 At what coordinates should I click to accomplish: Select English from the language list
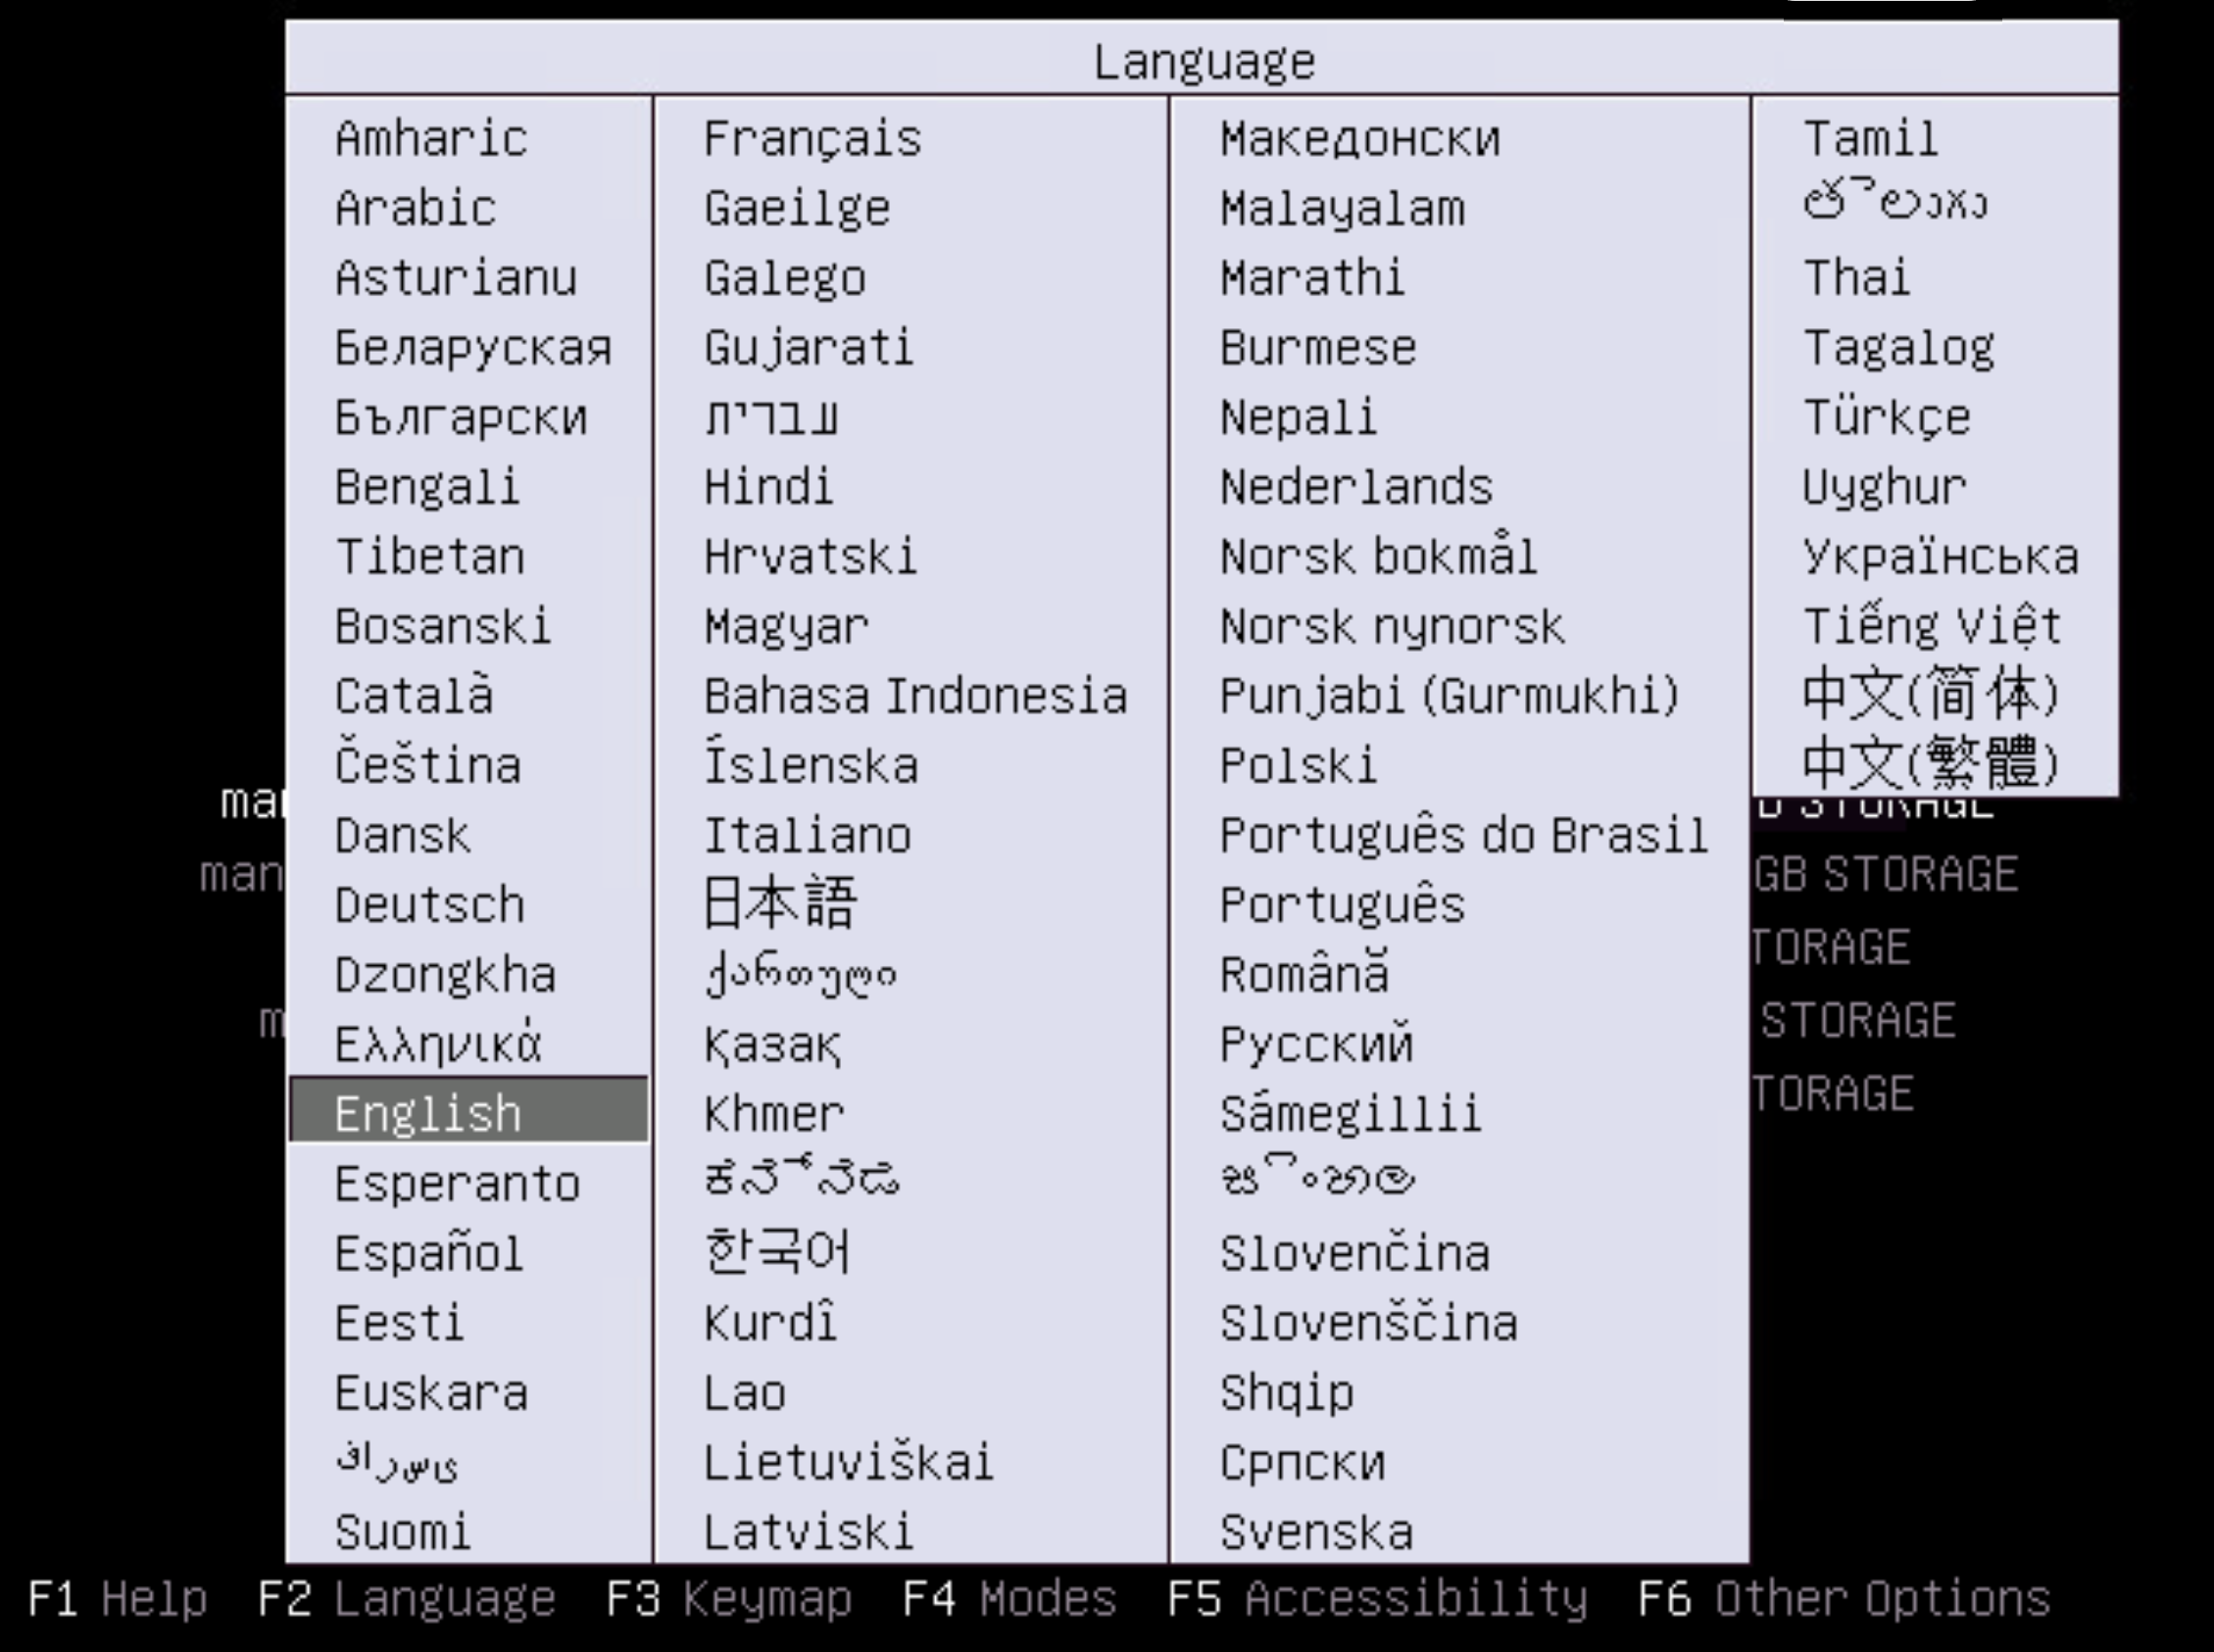pyautogui.click(x=427, y=1112)
